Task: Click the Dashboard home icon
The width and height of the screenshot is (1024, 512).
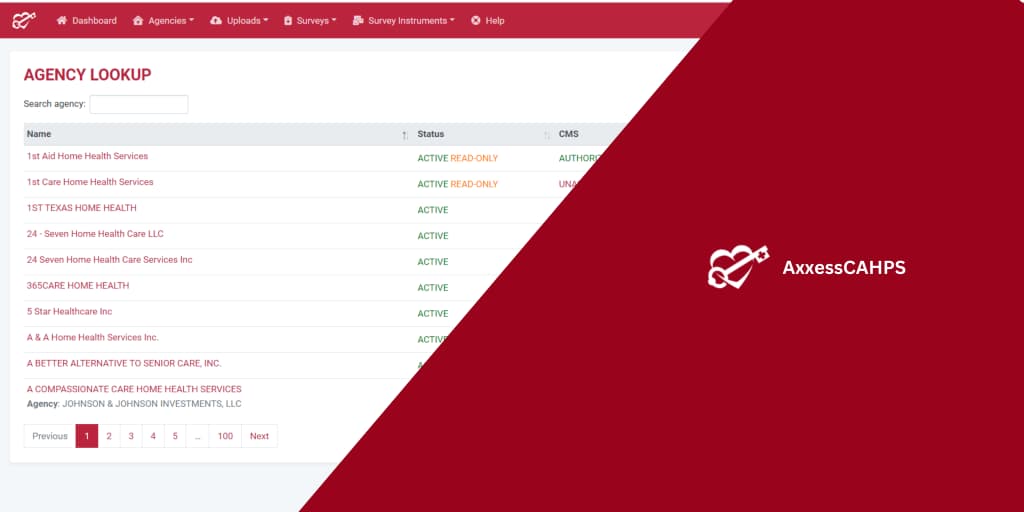Action: (x=62, y=21)
